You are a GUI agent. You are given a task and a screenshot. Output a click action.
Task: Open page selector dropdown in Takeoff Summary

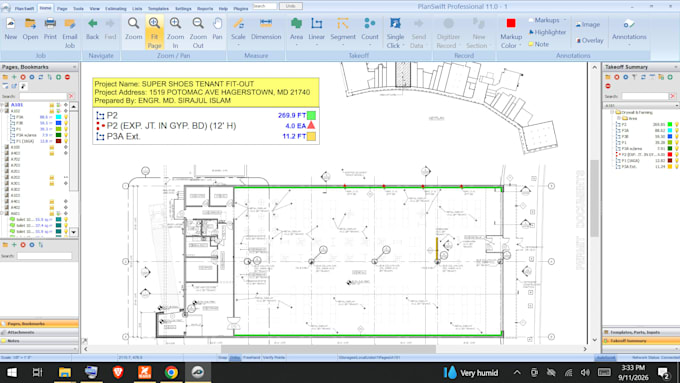click(677, 105)
